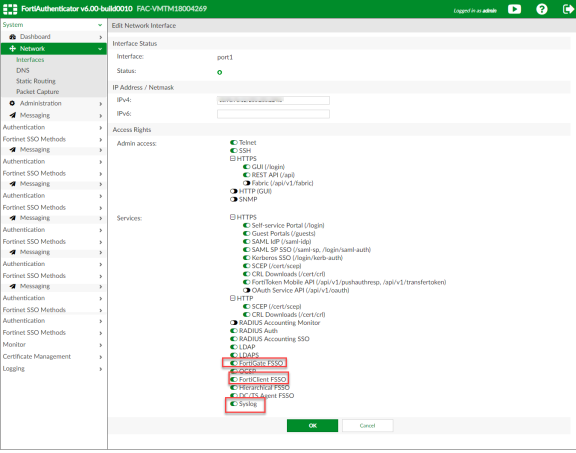Open the Interfaces submenu item
This screenshot has width=576, height=453.
pos(30,60)
